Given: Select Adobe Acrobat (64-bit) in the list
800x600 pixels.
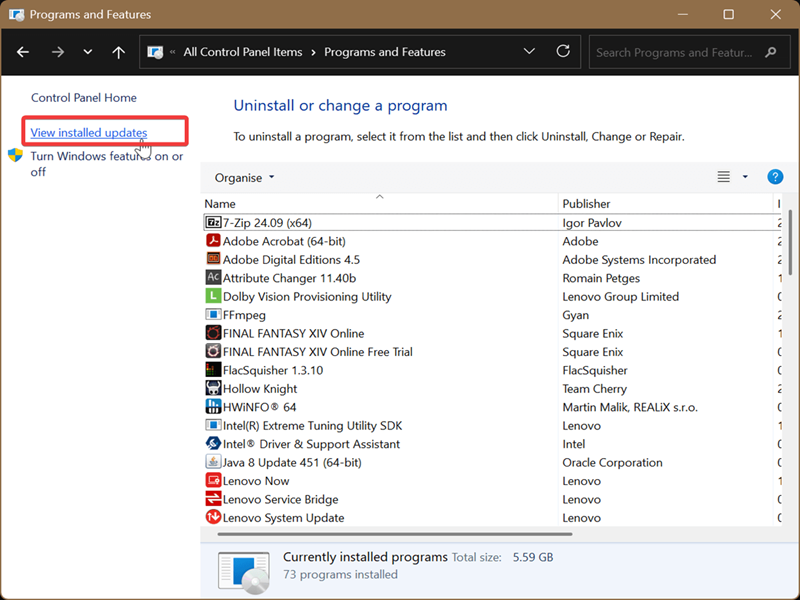Looking at the screenshot, I should click(284, 241).
